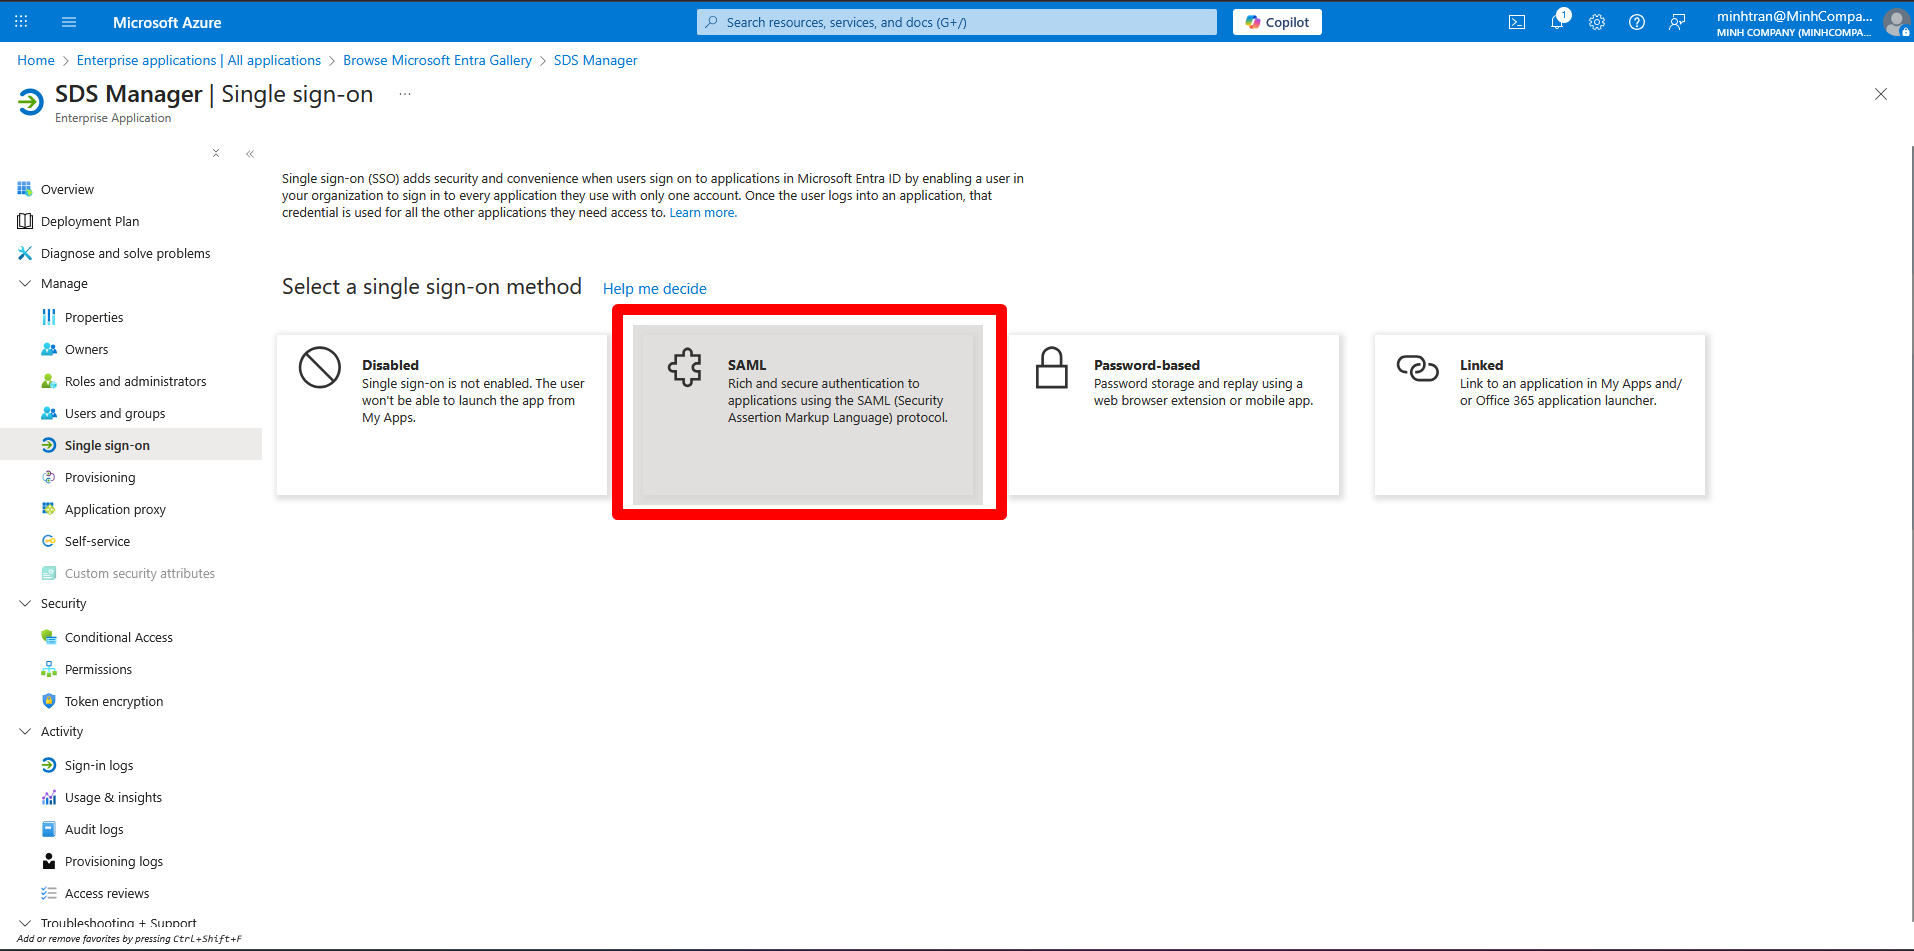Follow the Learn more link
Screen dimensions: 1914x951
(703, 213)
